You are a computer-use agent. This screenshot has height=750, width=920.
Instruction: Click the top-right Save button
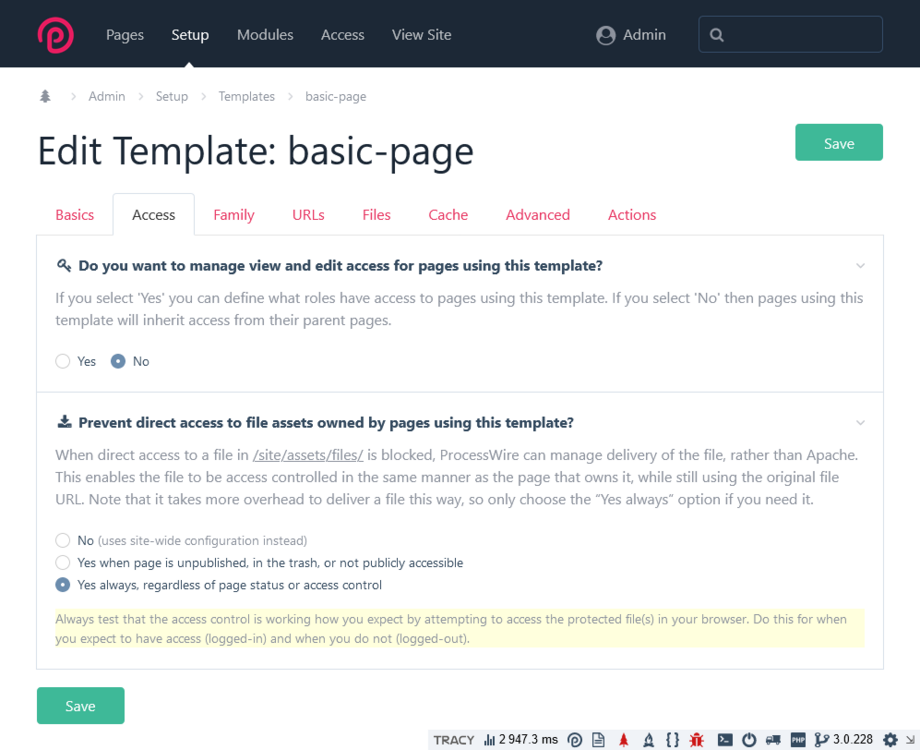pos(838,143)
